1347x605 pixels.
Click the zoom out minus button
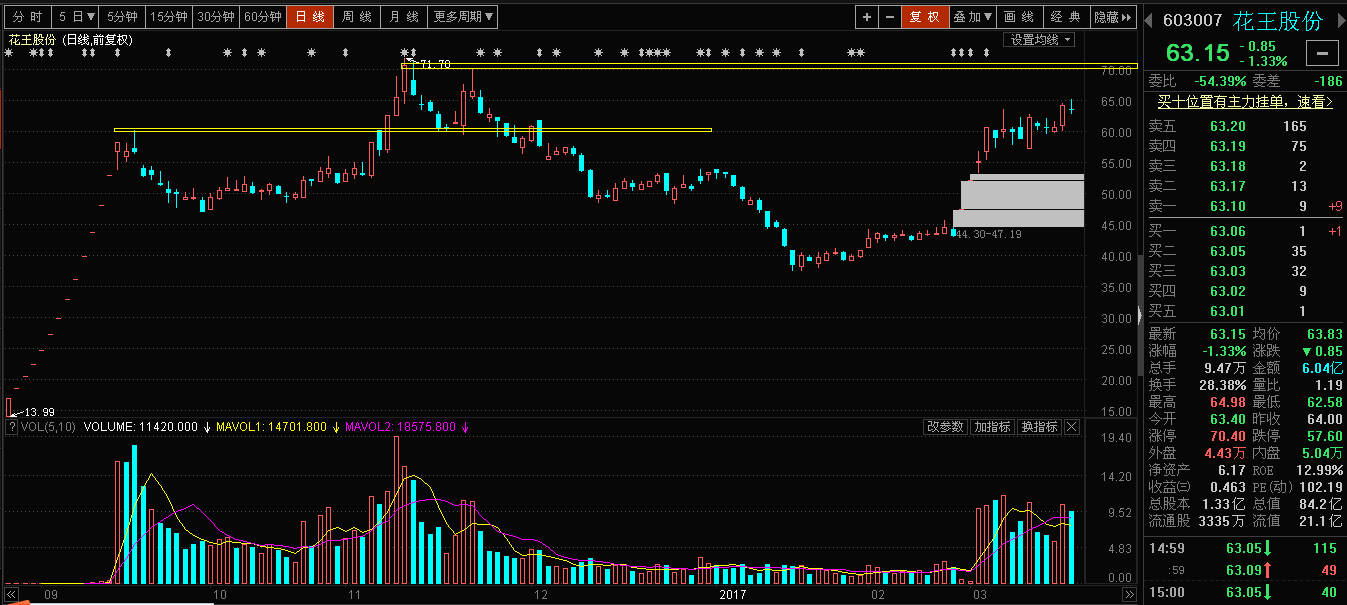[889, 17]
